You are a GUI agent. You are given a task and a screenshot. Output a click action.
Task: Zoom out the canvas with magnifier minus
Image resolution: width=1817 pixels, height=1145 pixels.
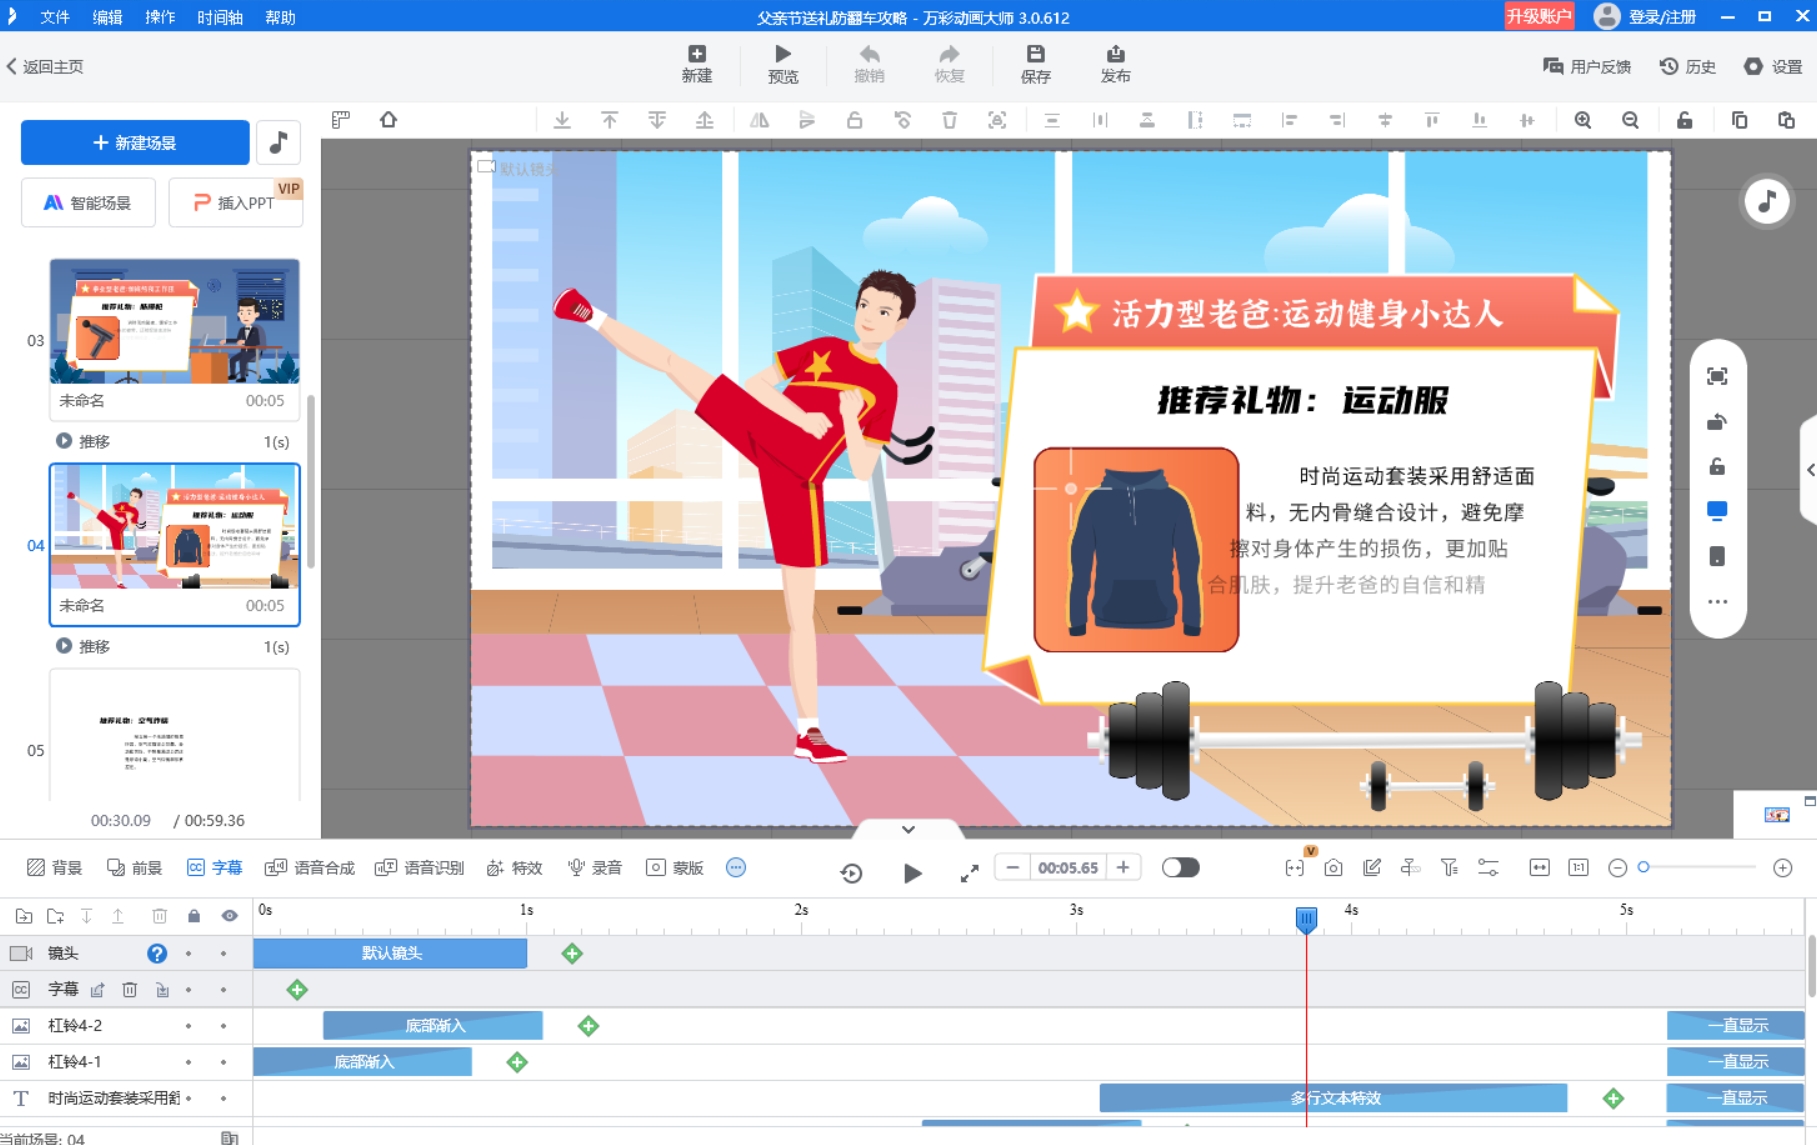click(1630, 120)
